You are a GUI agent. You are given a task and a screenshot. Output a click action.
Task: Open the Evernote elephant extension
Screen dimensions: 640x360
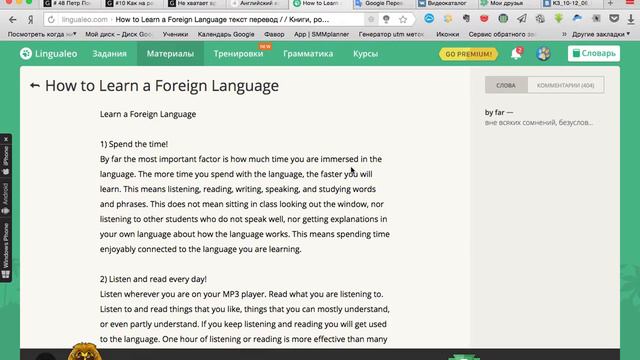point(466,19)
